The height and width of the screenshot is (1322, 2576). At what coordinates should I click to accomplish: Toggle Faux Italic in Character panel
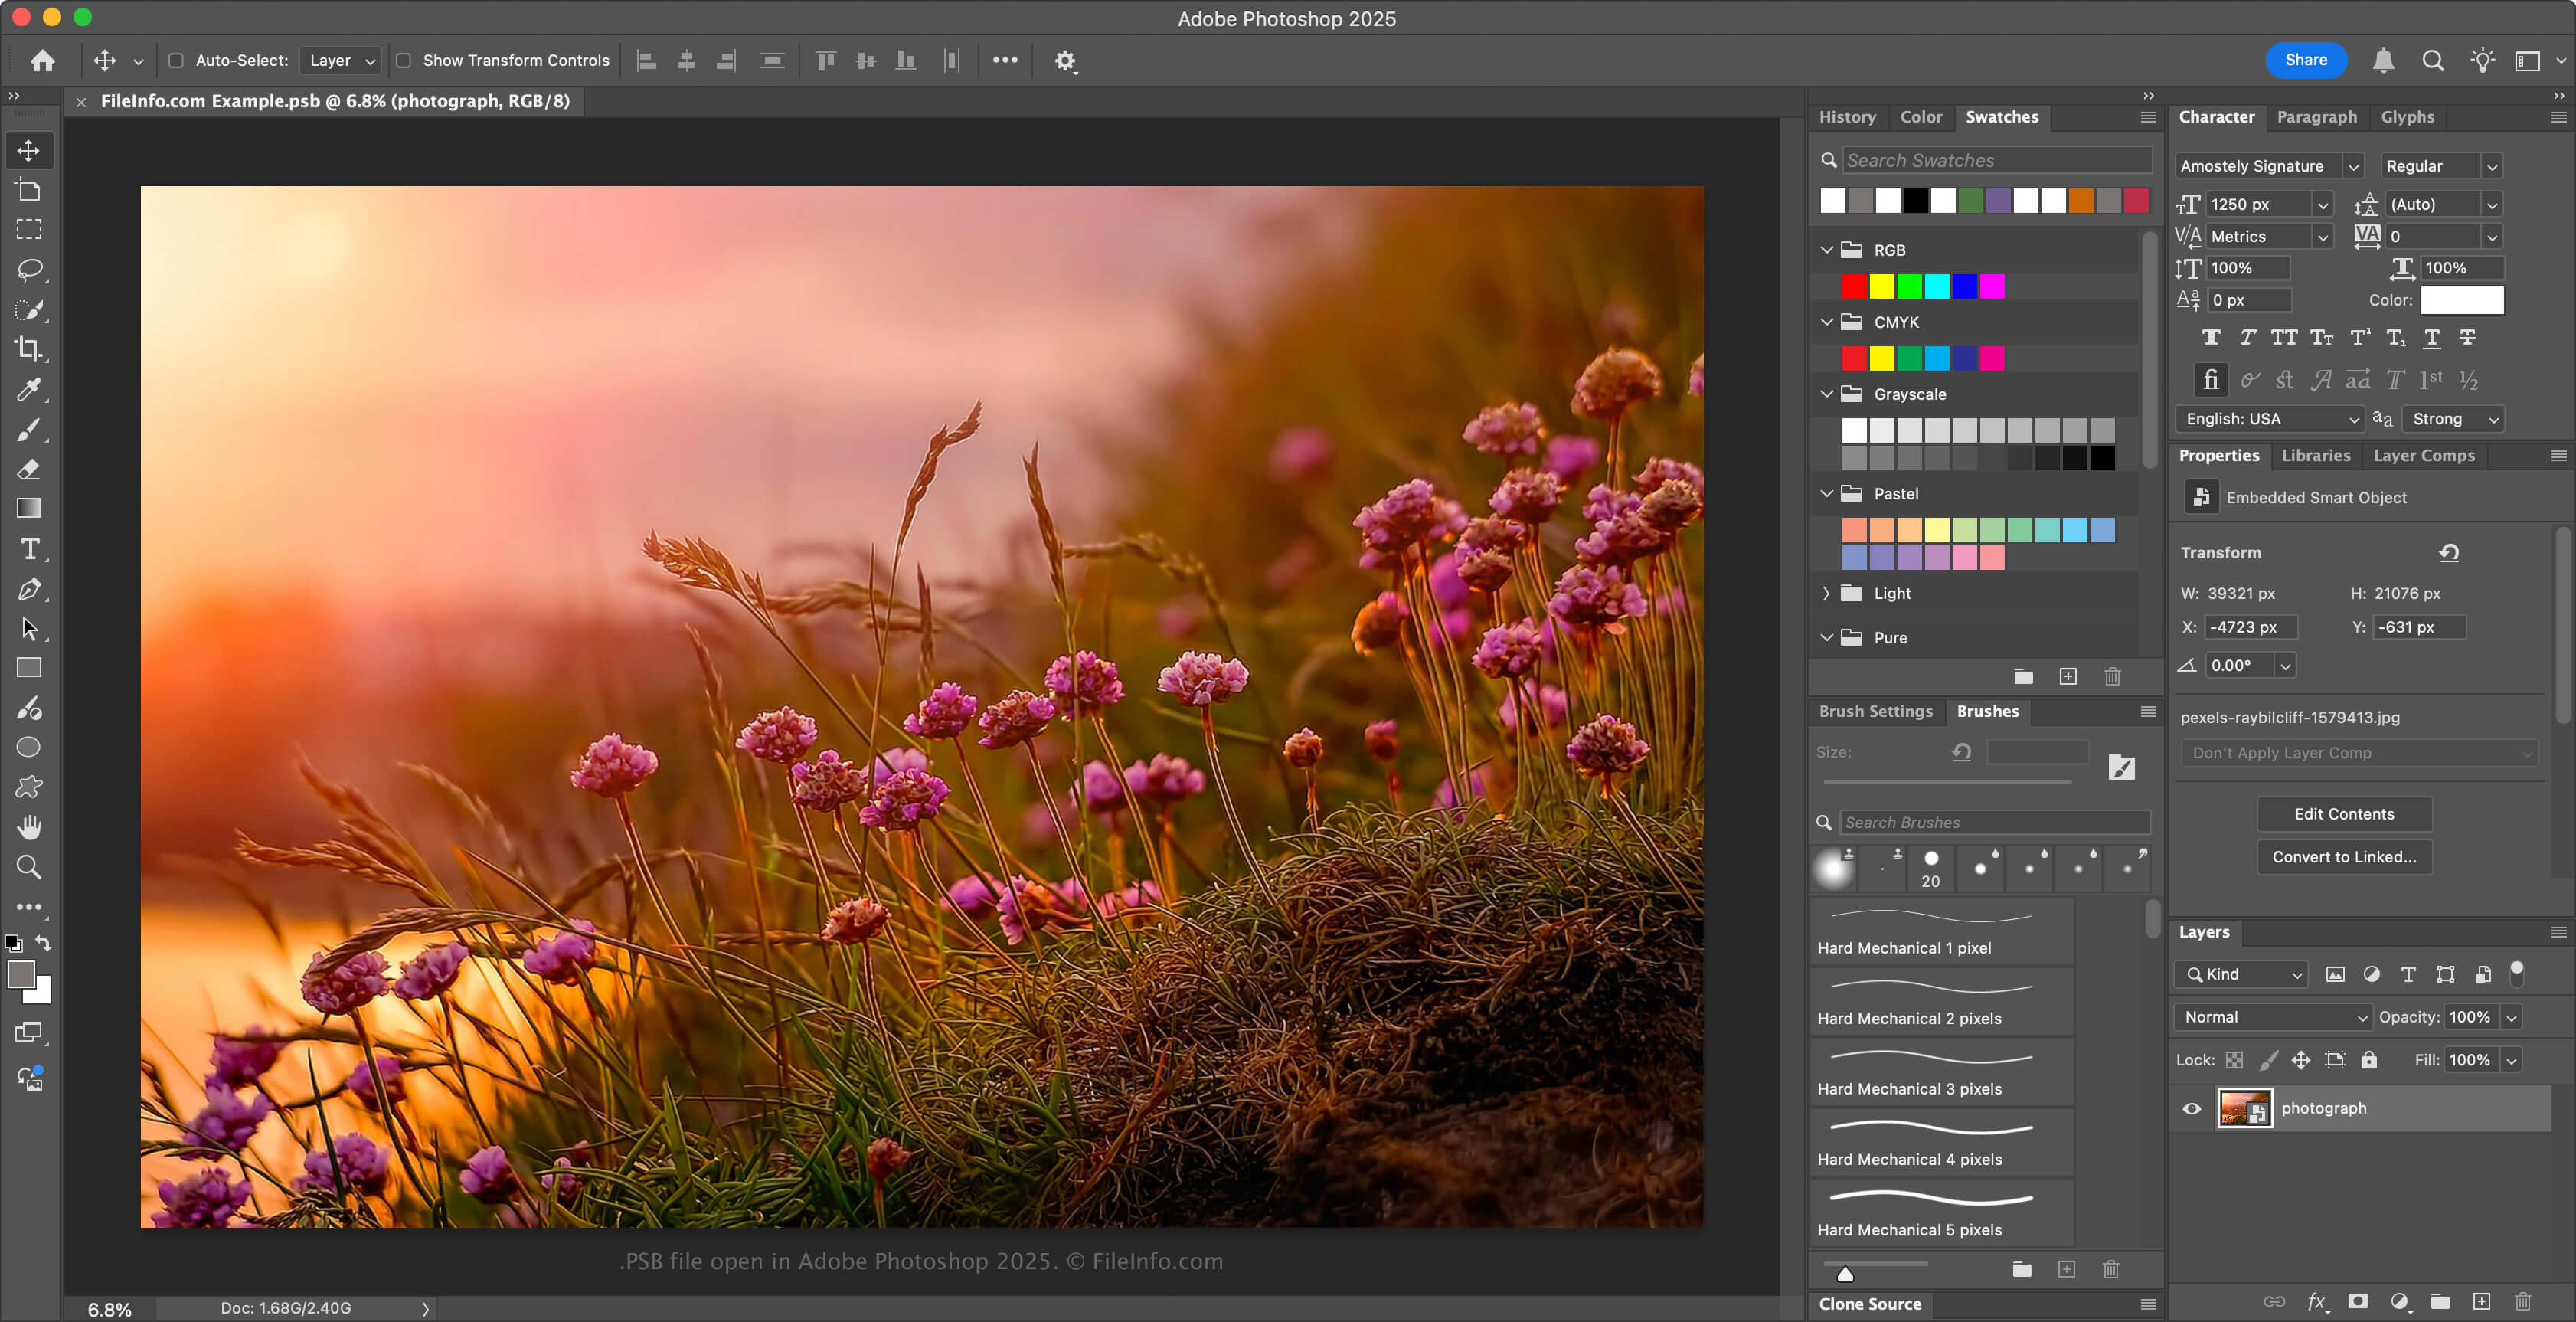coord(2247,337)
